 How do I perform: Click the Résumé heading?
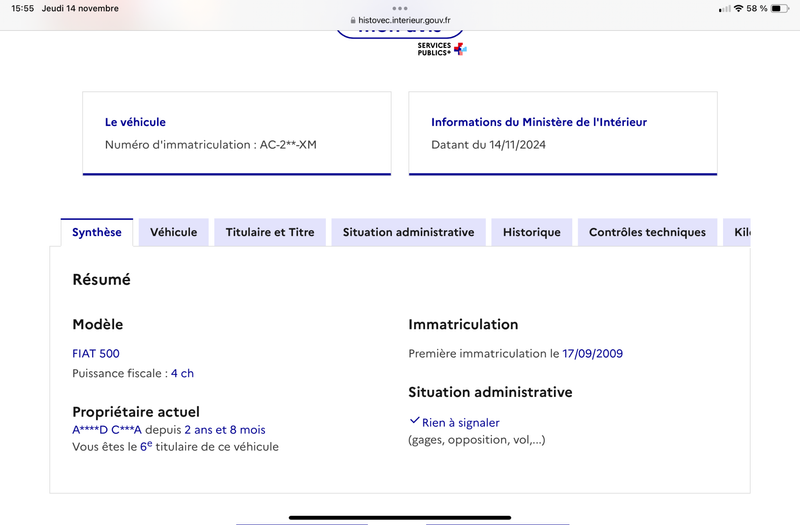[102, 280]
